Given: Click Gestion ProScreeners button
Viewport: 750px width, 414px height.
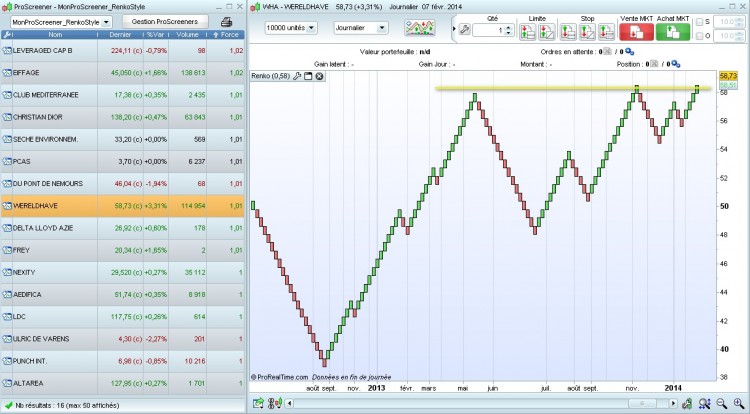Looking at the screenshot, I should [165, 22].
